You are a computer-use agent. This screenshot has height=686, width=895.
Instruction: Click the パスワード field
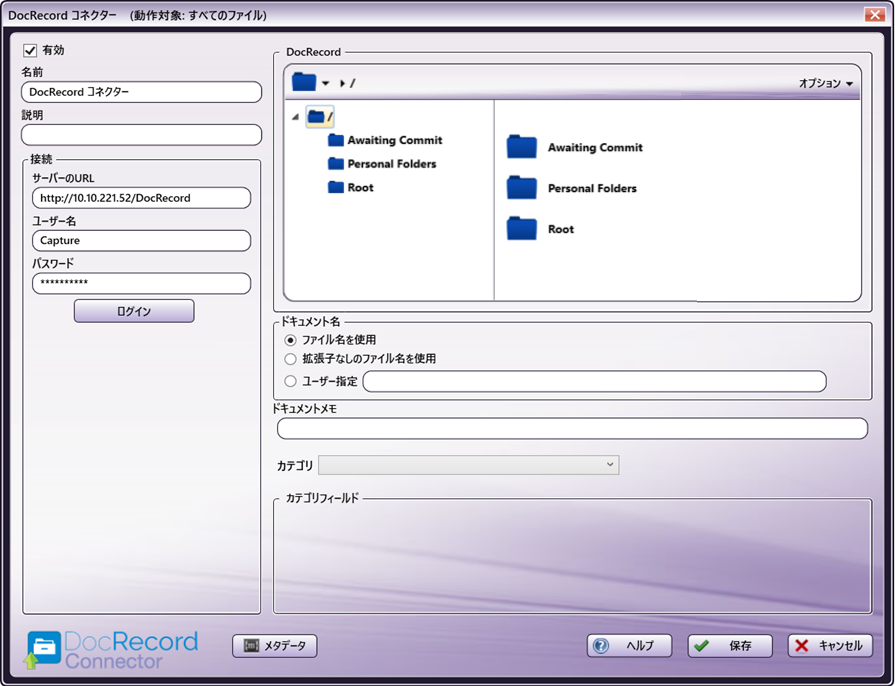(x=142, y=283)
